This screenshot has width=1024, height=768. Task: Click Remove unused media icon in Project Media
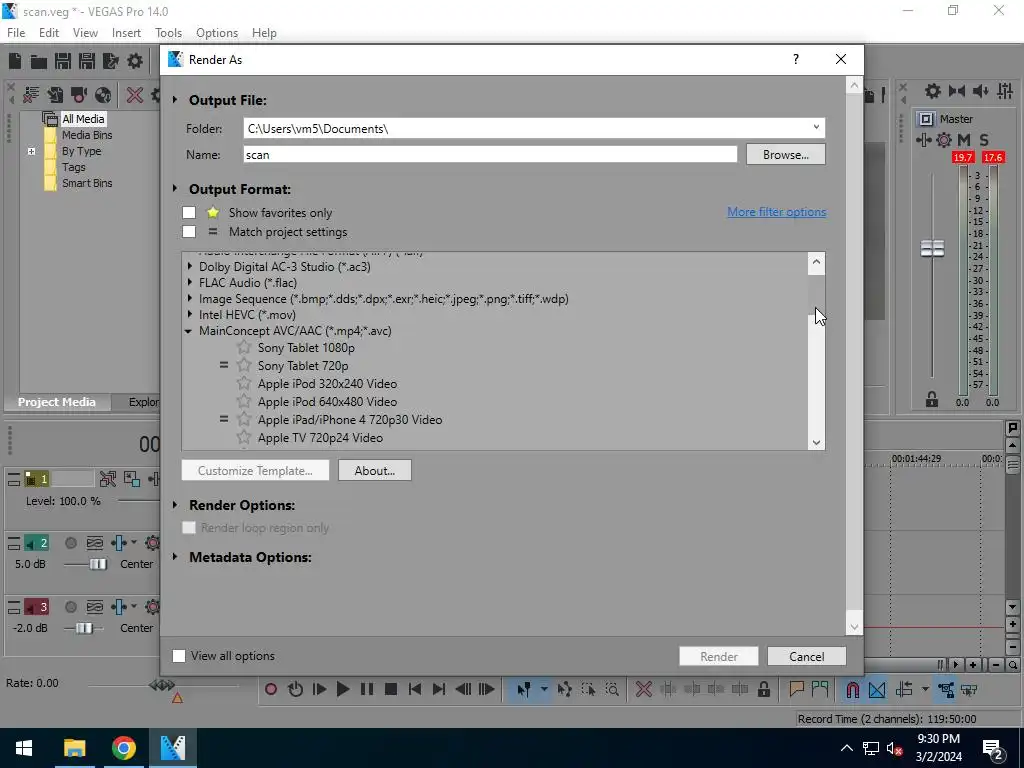pyautogui.click(x=31, y=95)
